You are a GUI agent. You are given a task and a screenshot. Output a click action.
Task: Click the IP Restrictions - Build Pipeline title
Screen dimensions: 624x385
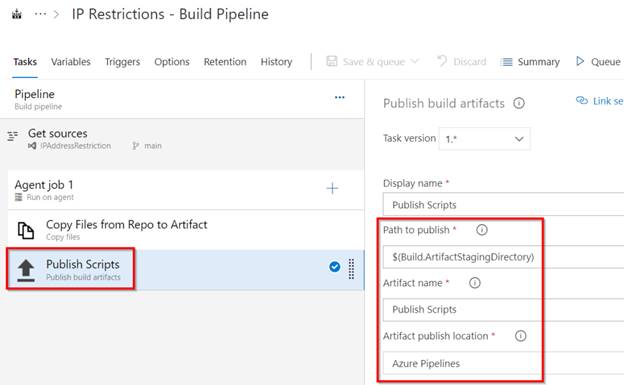pyautogui.click(x=170, y=14)
